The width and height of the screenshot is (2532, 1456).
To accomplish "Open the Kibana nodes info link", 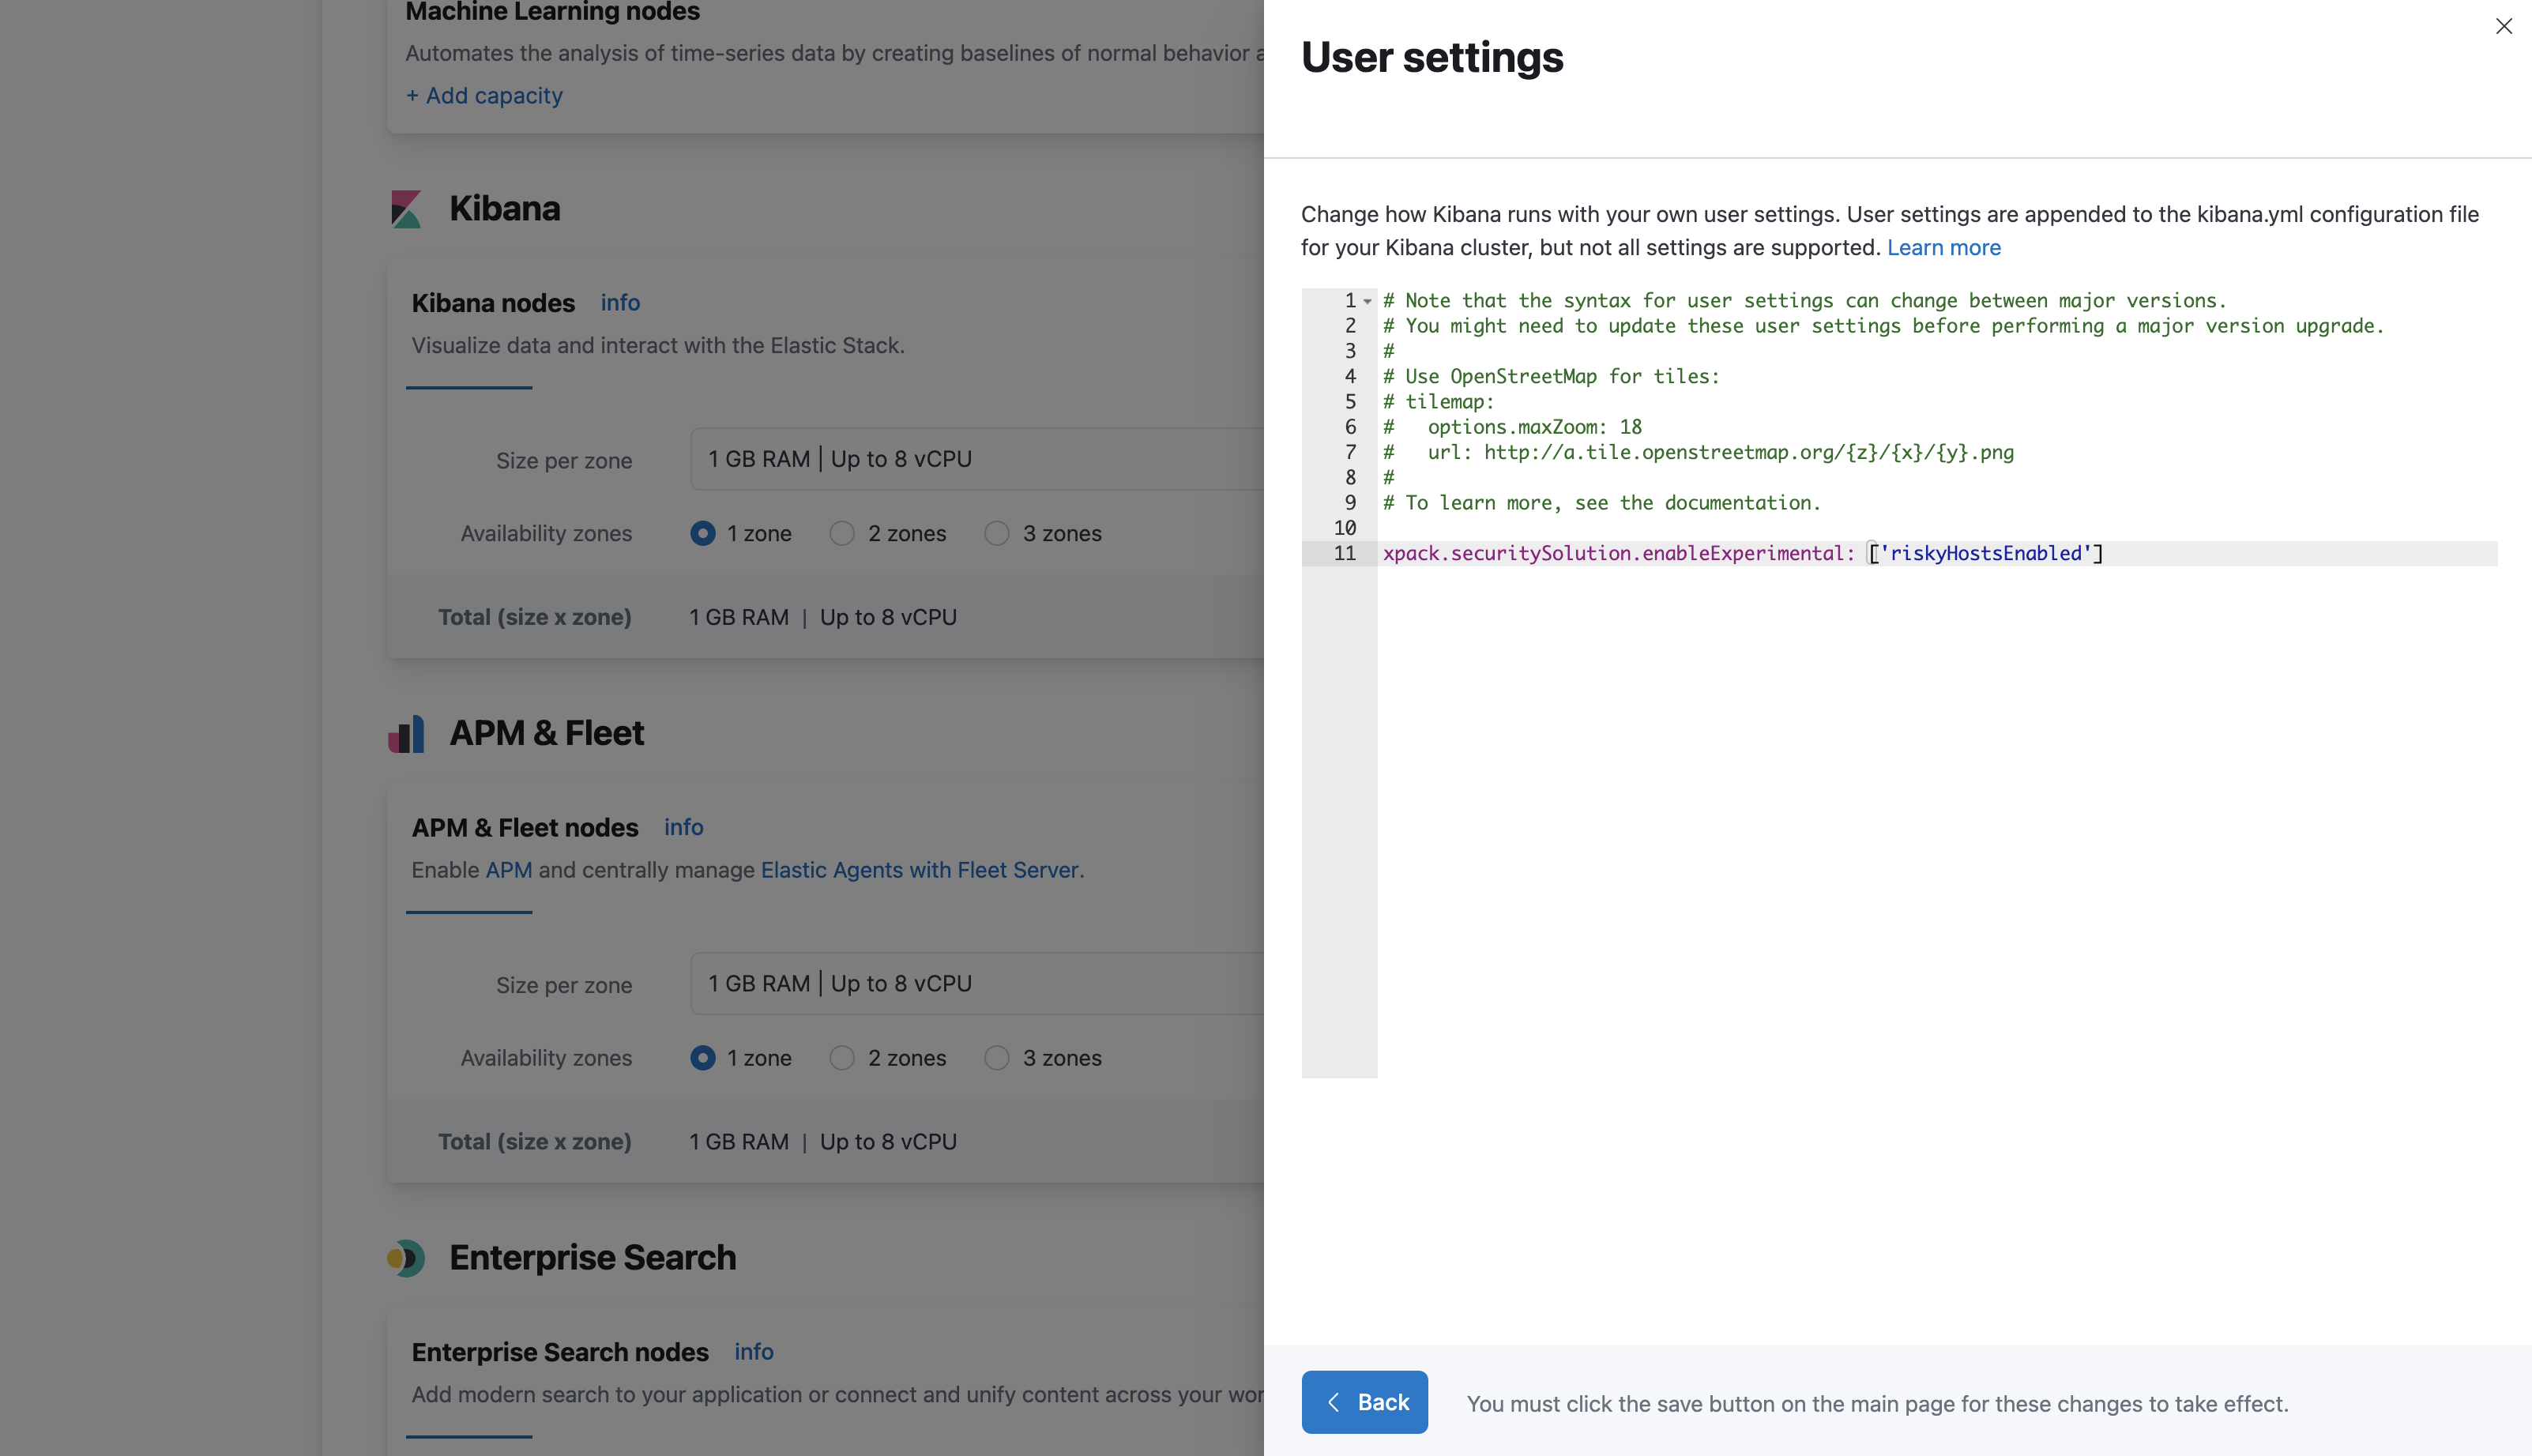I will pos(620,302).
